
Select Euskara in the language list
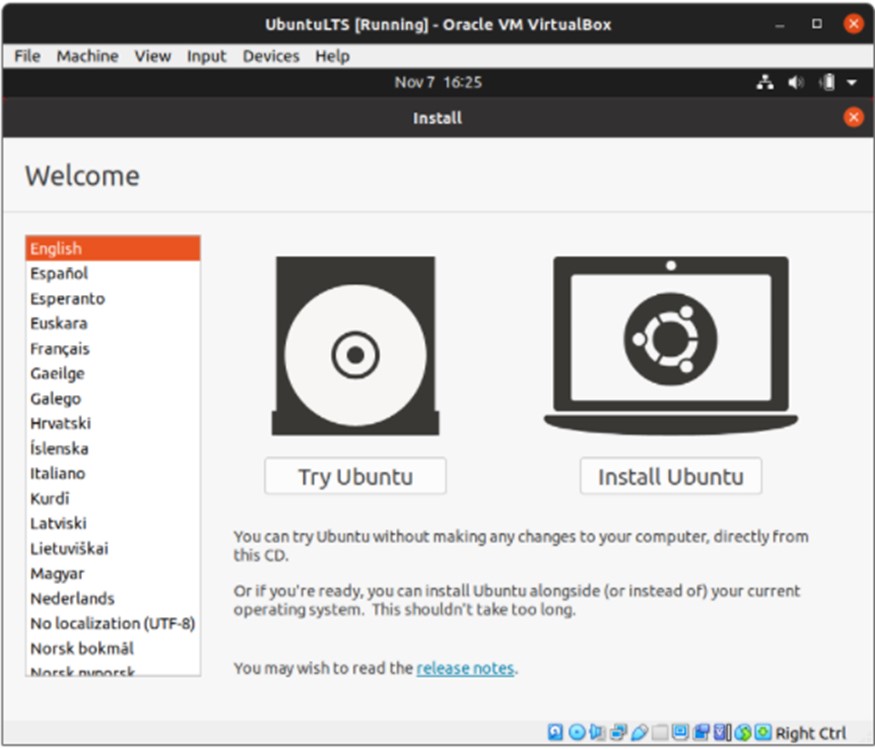[113, 323]
